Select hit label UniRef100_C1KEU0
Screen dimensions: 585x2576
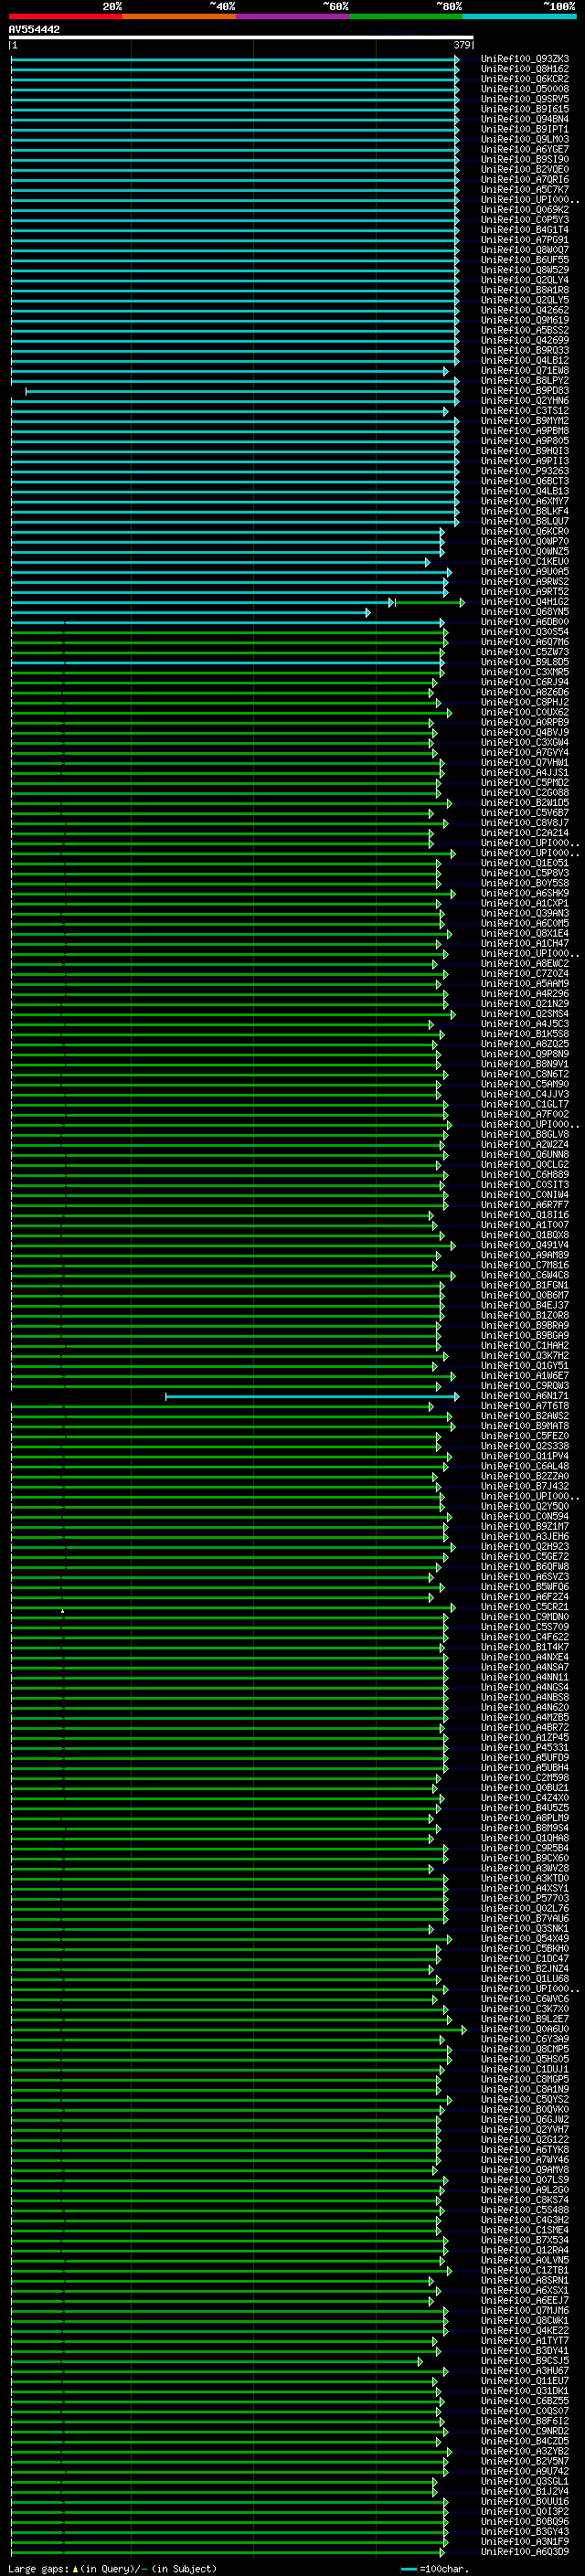525,562
